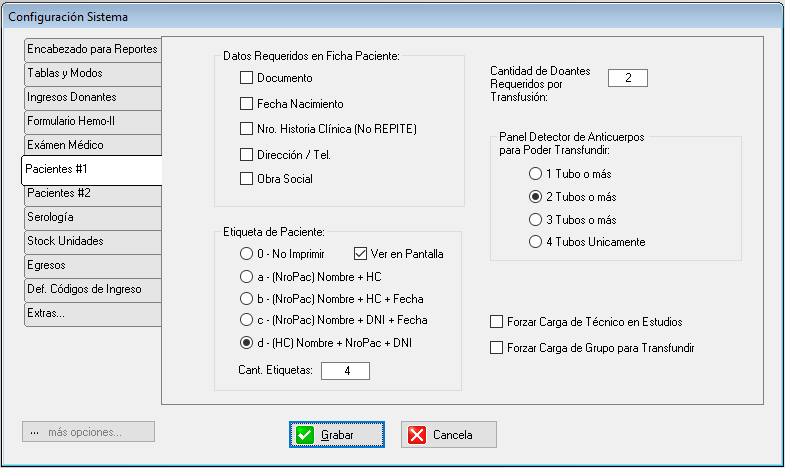This screenshot has width=785, height=468.
Task: Click the Cant. Etiquetas input field
Action: click(x=345, y=371)
